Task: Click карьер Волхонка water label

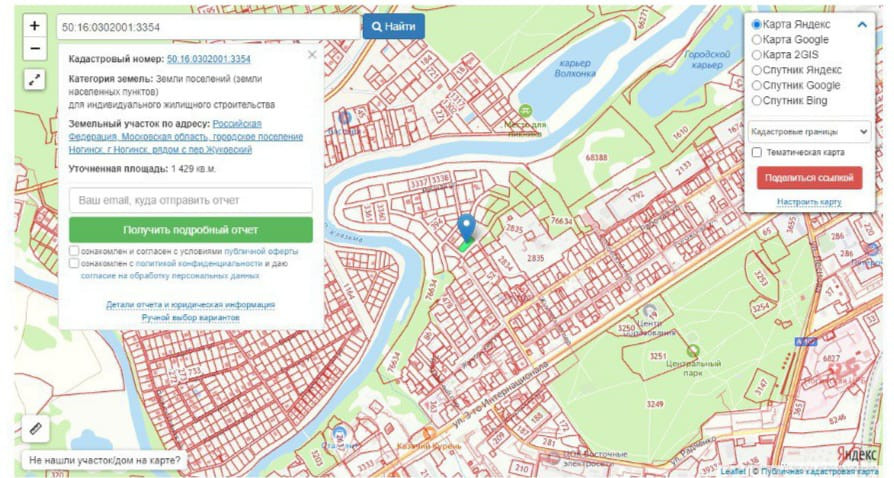Action: pos(575,68)
